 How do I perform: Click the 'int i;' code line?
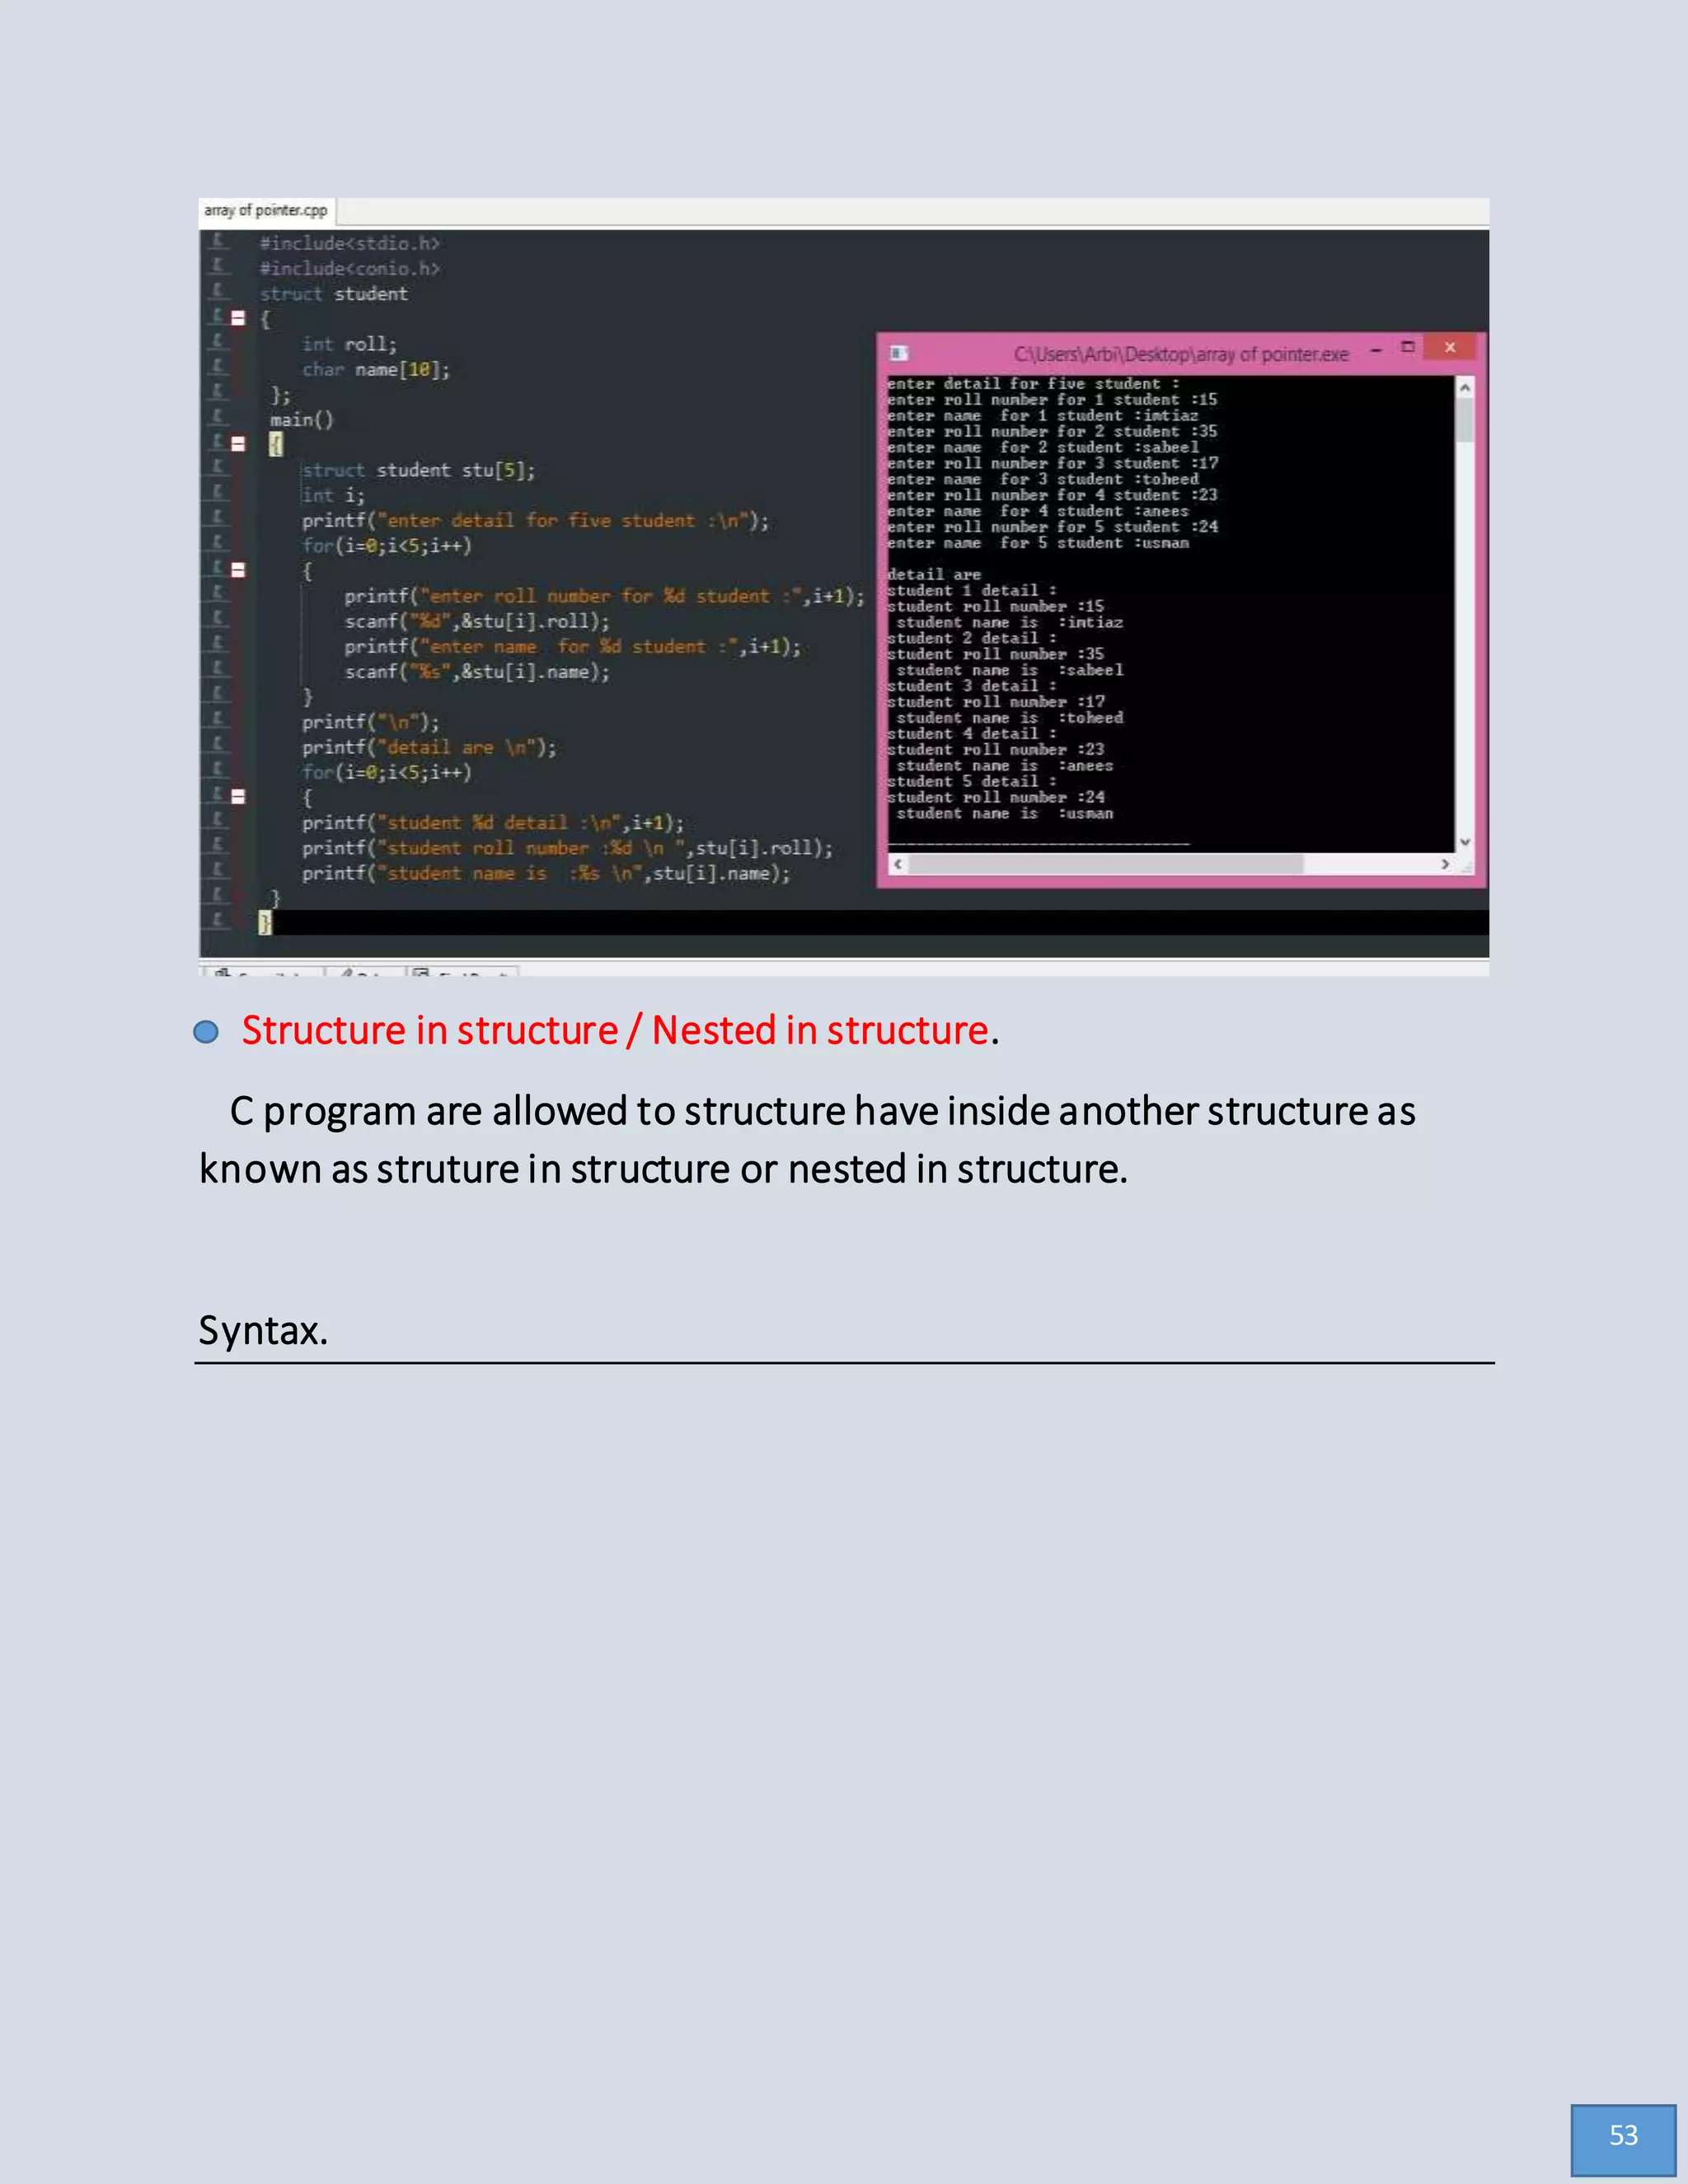333,495
